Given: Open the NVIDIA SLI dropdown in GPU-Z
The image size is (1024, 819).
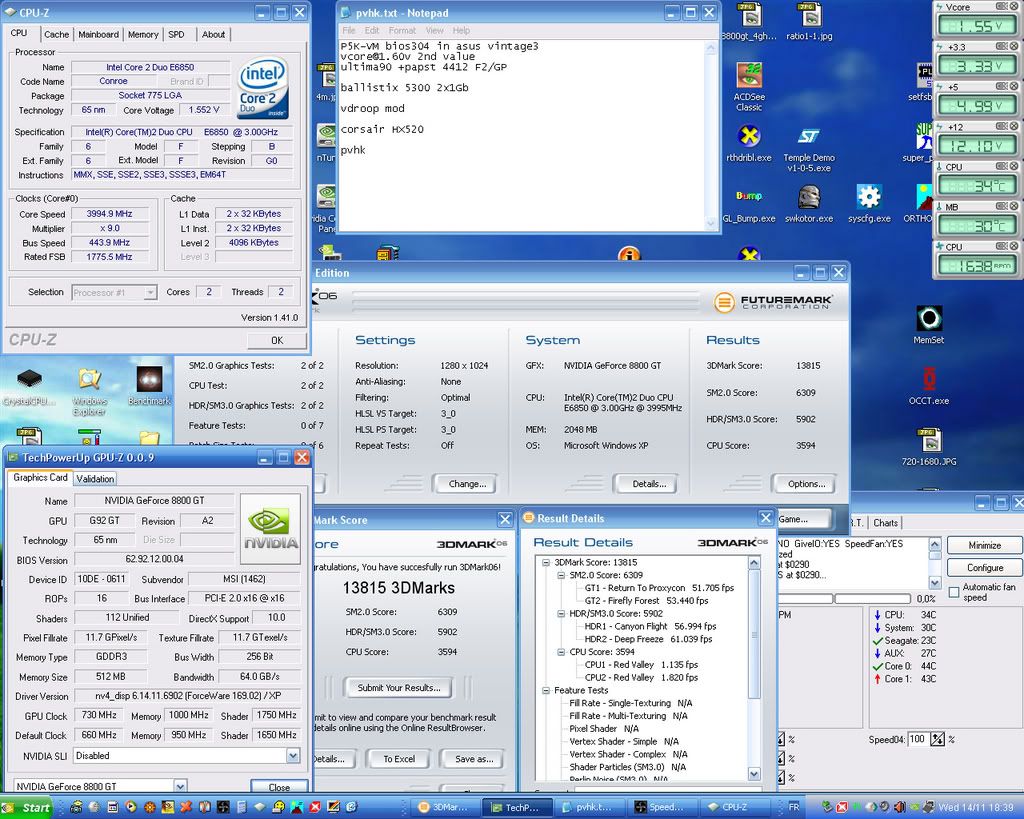Looking at the screenshot, I should click(x=293, y=756).
